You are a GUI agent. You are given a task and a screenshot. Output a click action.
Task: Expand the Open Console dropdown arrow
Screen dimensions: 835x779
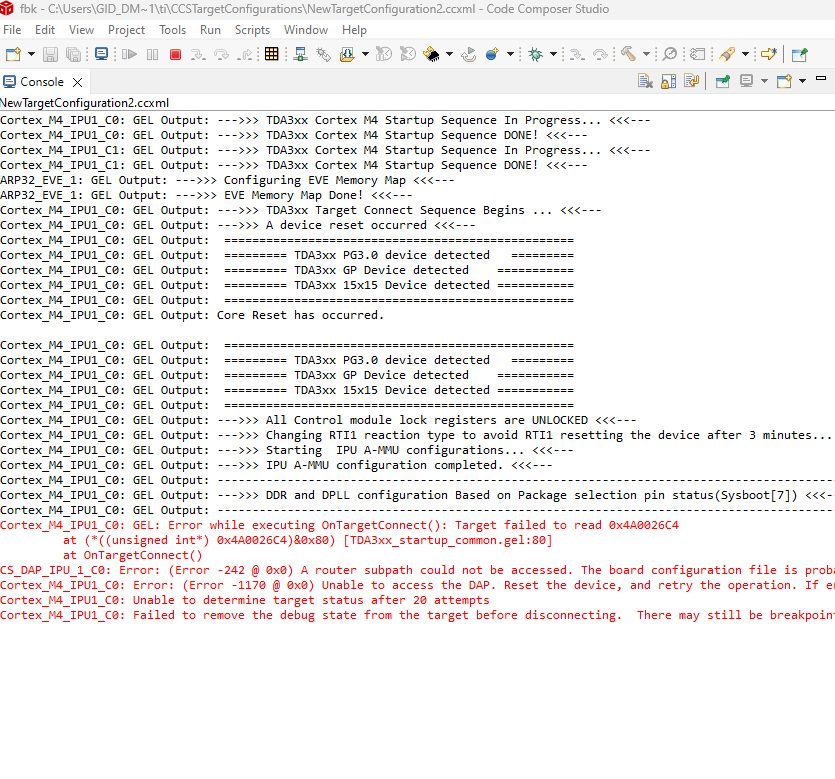[x=802, y=81]
